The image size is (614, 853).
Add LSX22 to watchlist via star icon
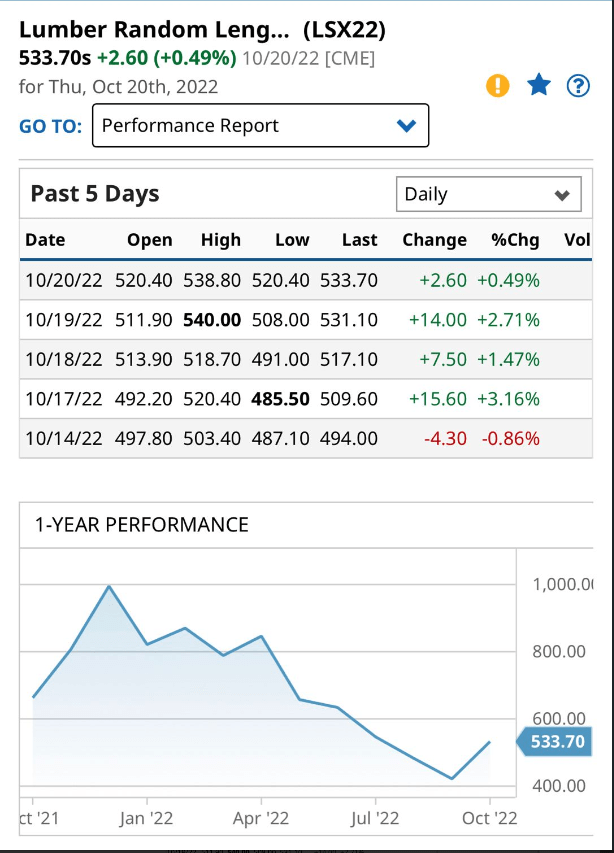pos(539,85)
